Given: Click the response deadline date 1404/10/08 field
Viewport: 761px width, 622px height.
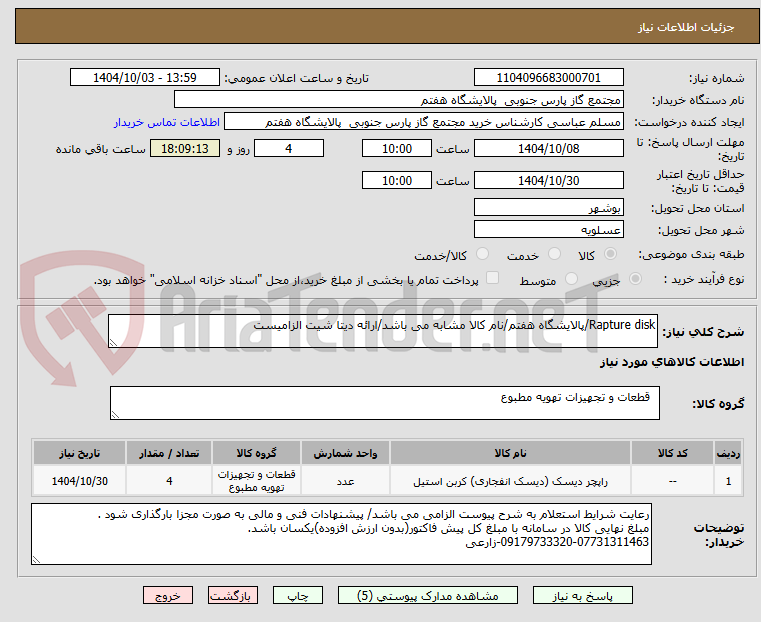Looking at the screenshot, I should 548,148.
